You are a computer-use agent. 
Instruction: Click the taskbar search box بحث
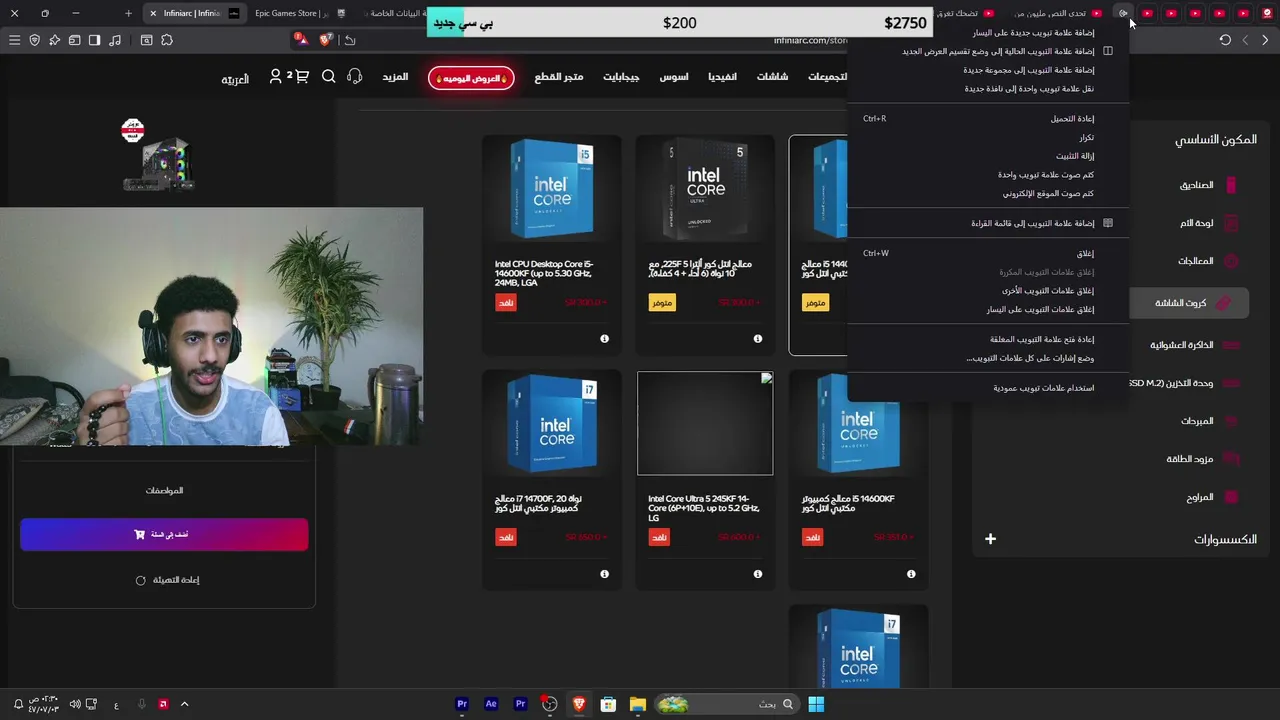pos(728,704)
